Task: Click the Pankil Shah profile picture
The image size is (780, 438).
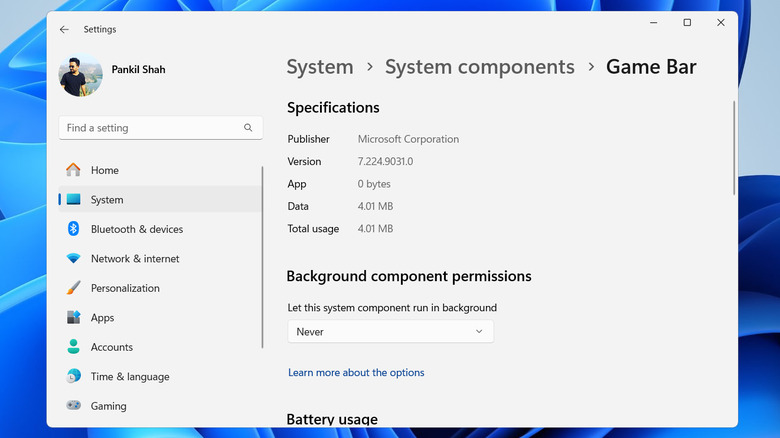Action: (x=80, y=75)
